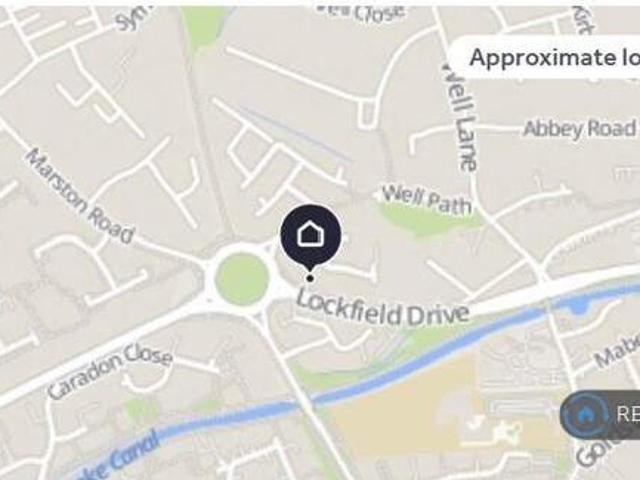Click the Marston Road label
Screen dimensions: 640x480
coord(80,196)
